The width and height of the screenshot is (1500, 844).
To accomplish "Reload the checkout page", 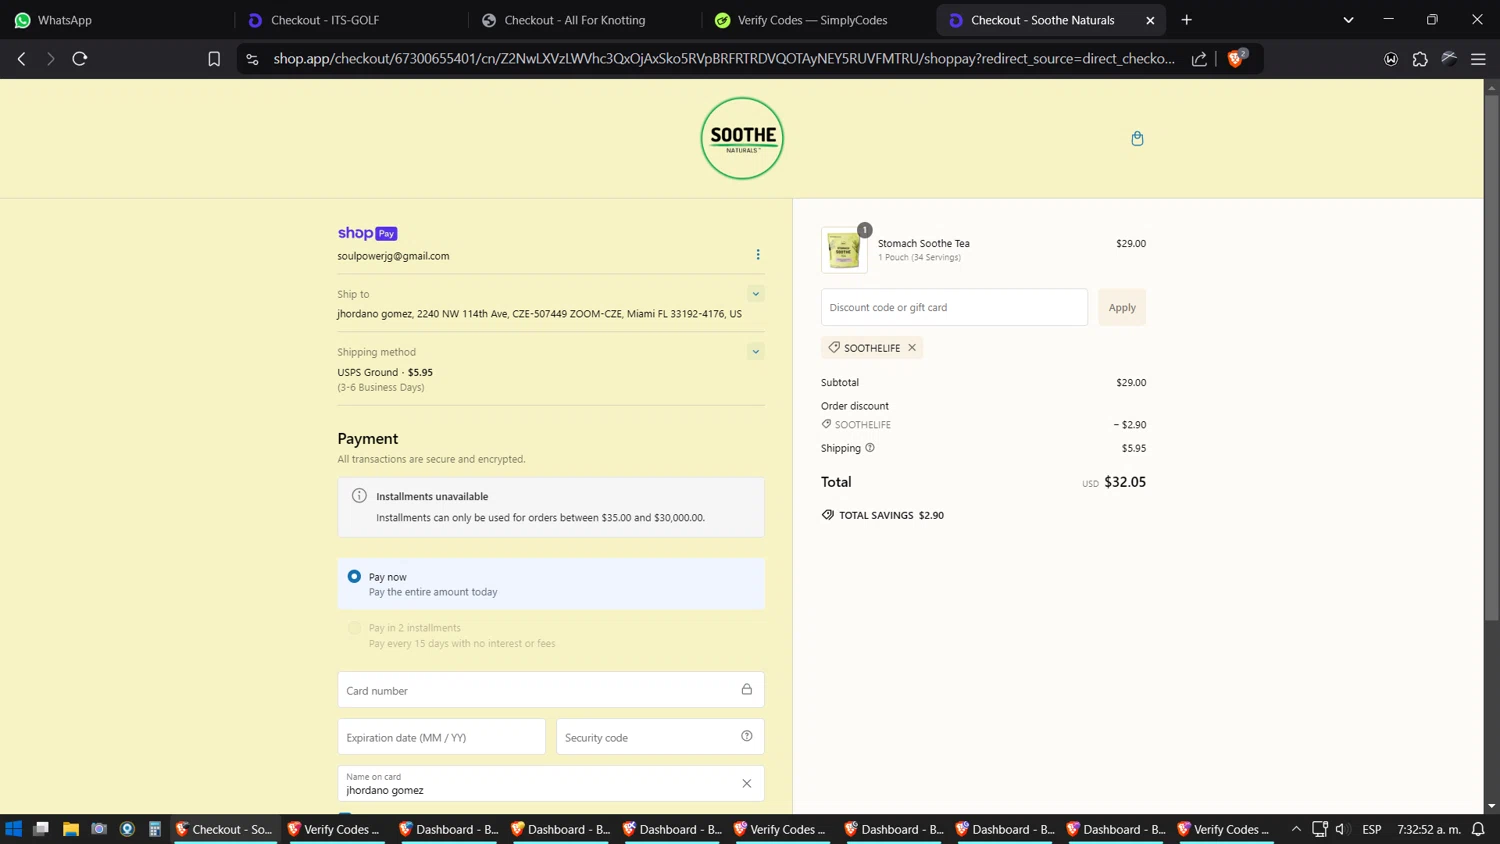I will 80,59.
